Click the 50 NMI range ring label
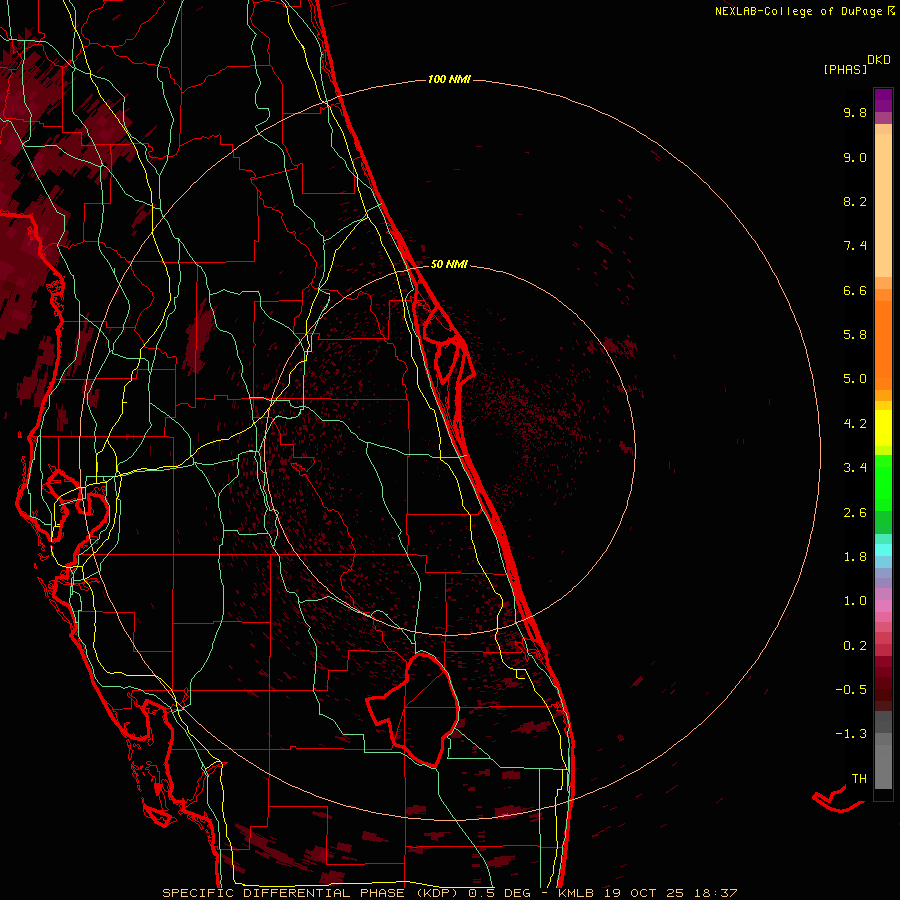This screenshot has height=900, width=900. 450,265
